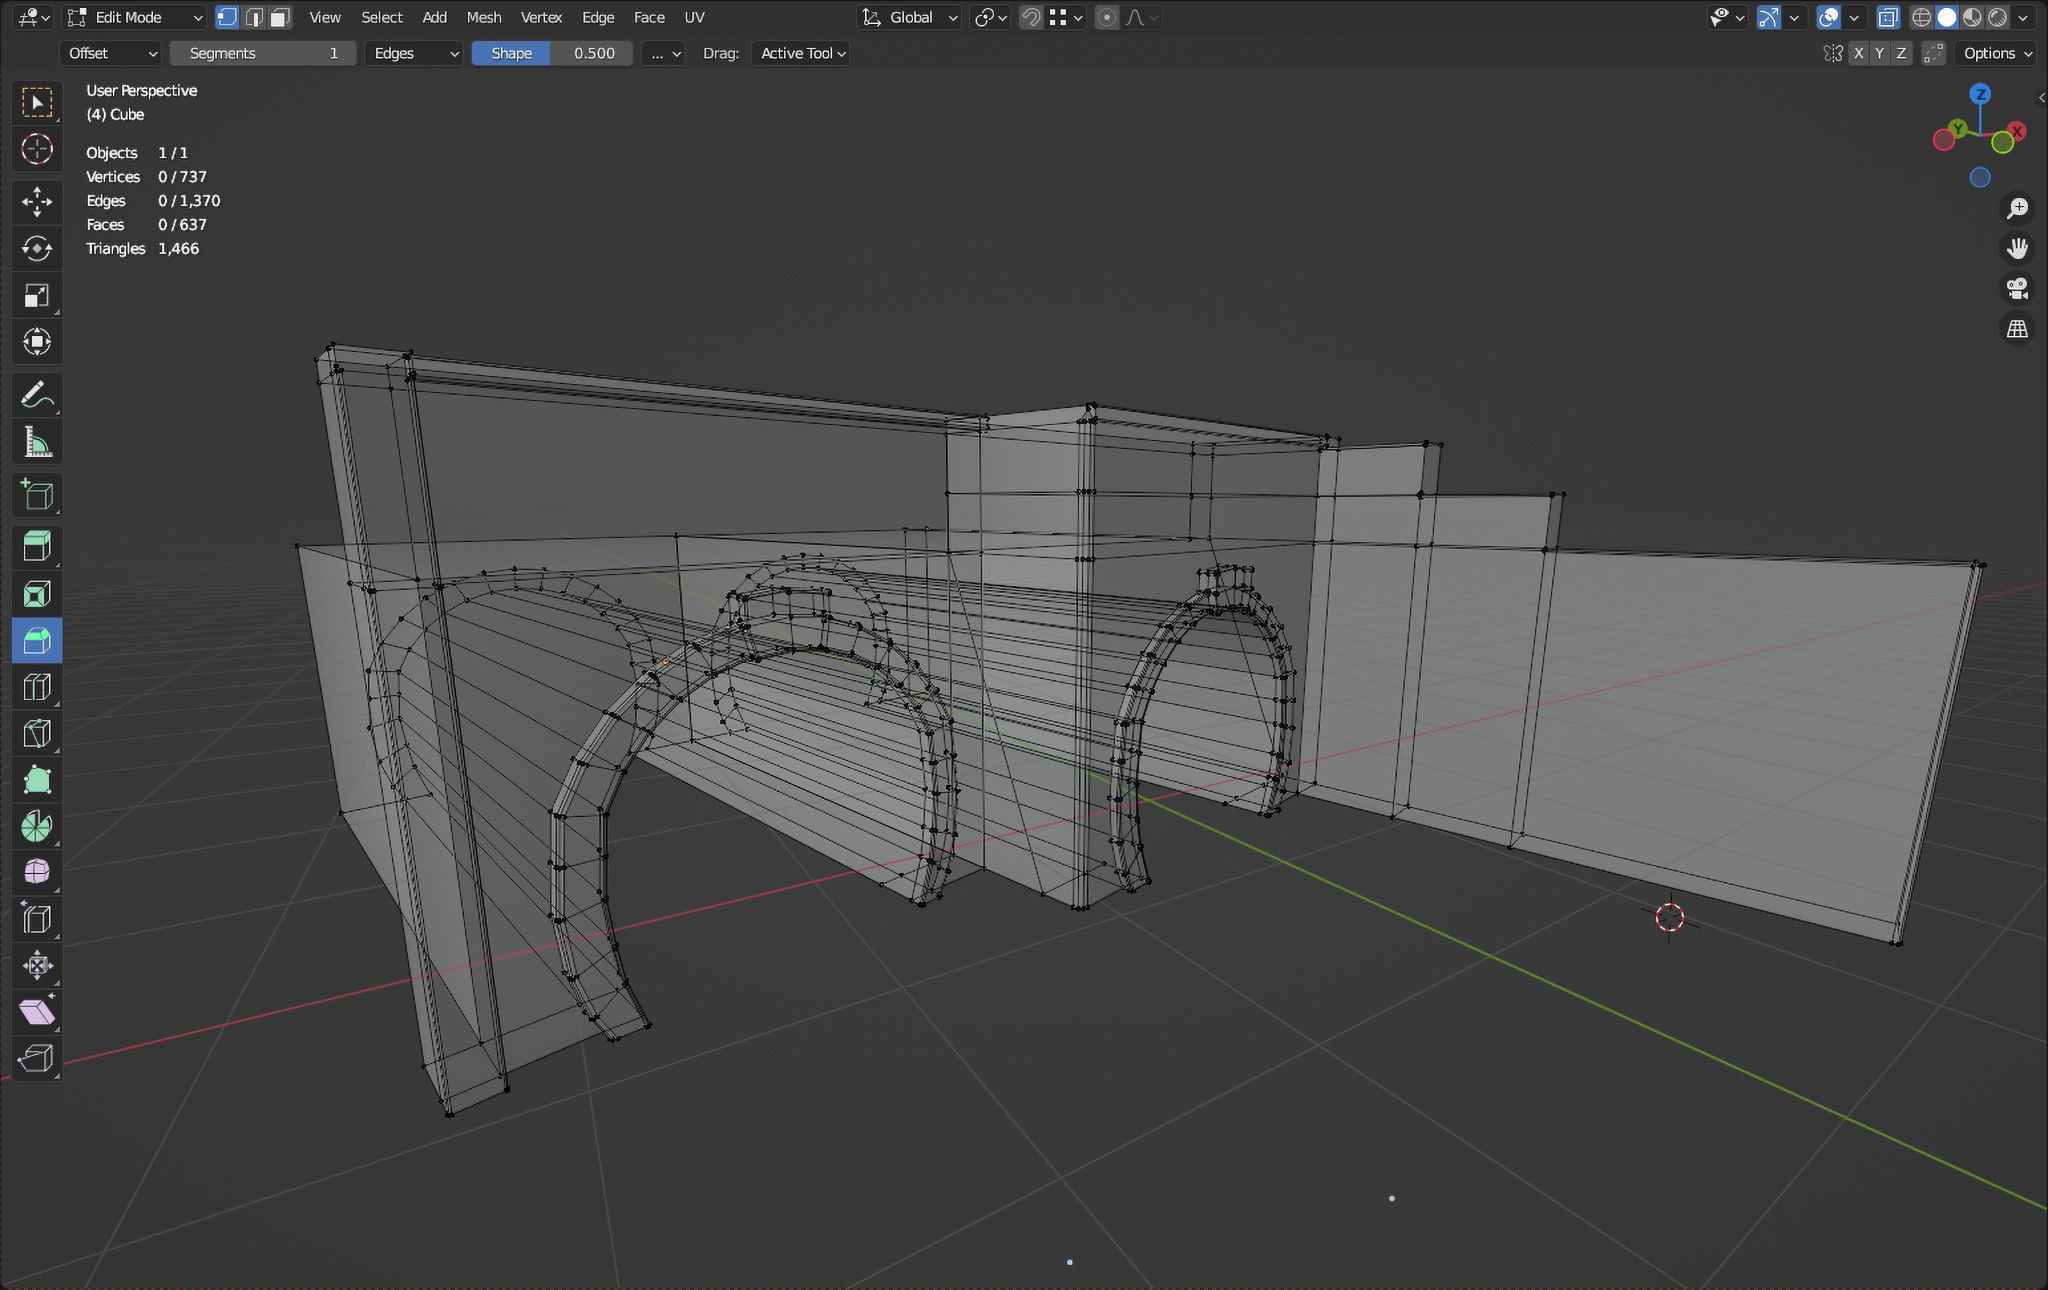Open Global transform orientation dropdown
Viewport: 2048px width, 1290px height.
tap(910, 17)
